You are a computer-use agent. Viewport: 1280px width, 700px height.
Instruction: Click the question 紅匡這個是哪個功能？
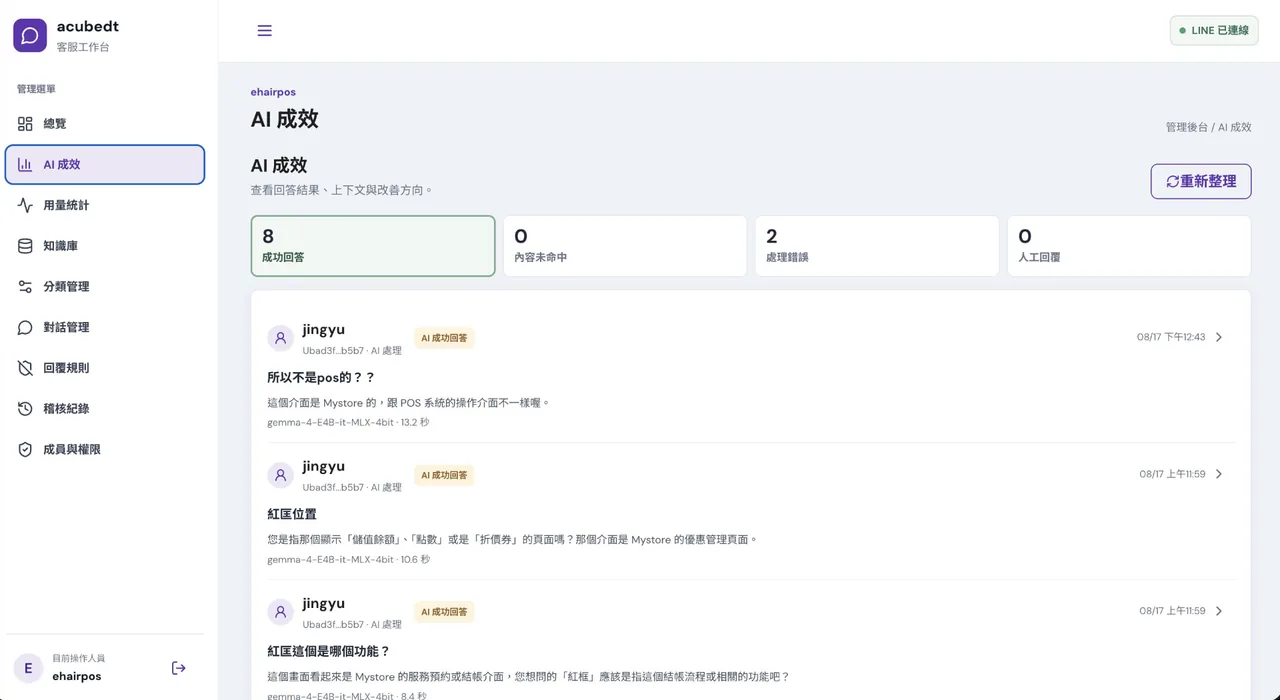point(329,651)
